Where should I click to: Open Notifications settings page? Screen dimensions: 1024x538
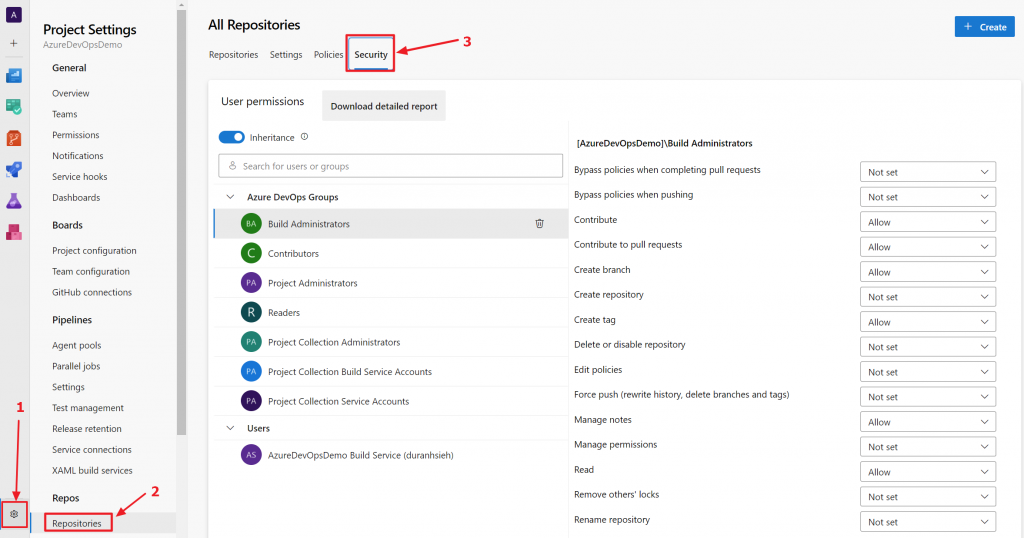pos(78,155)
